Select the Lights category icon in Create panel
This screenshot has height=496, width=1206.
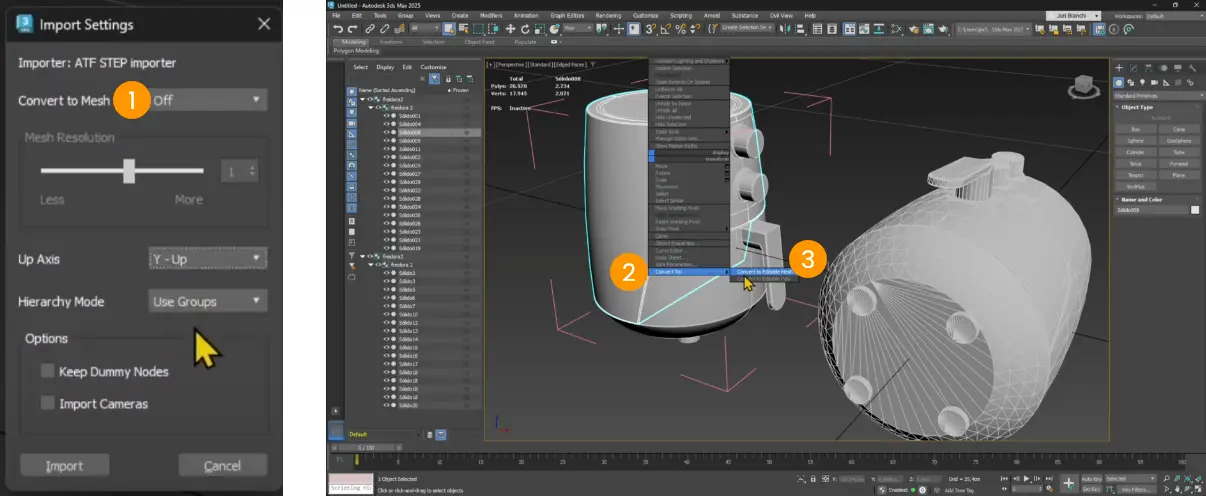pyautogui.click(x=1143, y=83)
